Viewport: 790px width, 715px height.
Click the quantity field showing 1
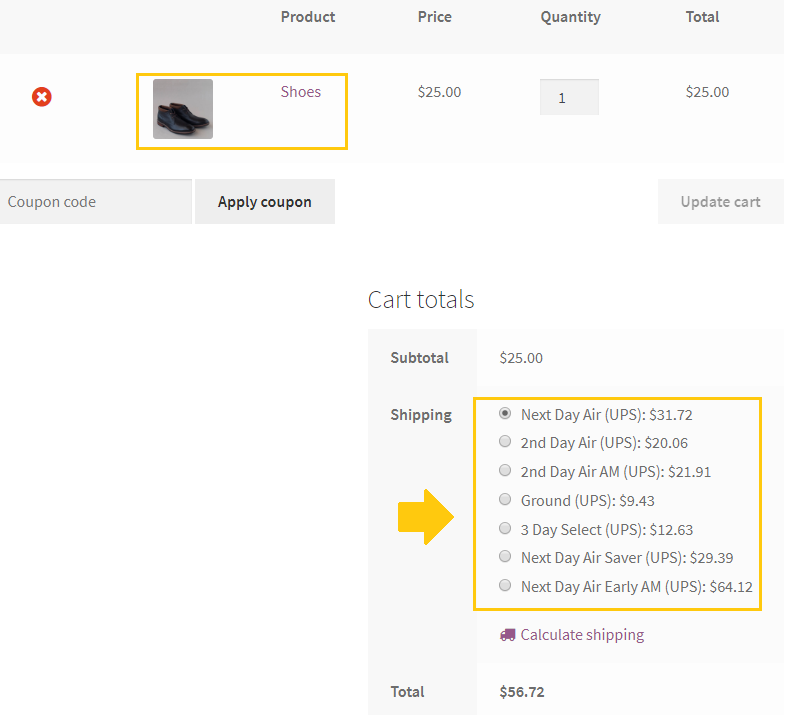pyautogui.click(x=569, y=97)
